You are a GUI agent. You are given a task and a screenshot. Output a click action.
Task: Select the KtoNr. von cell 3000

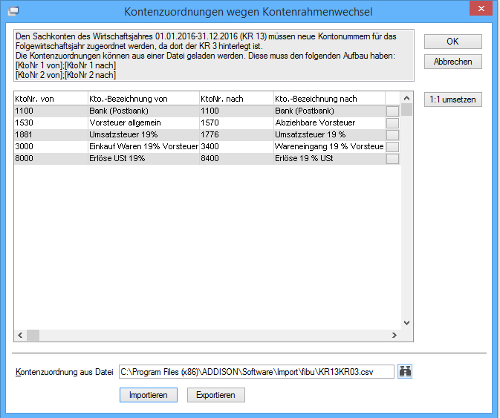pyautogui.click(x=51, y=146)
